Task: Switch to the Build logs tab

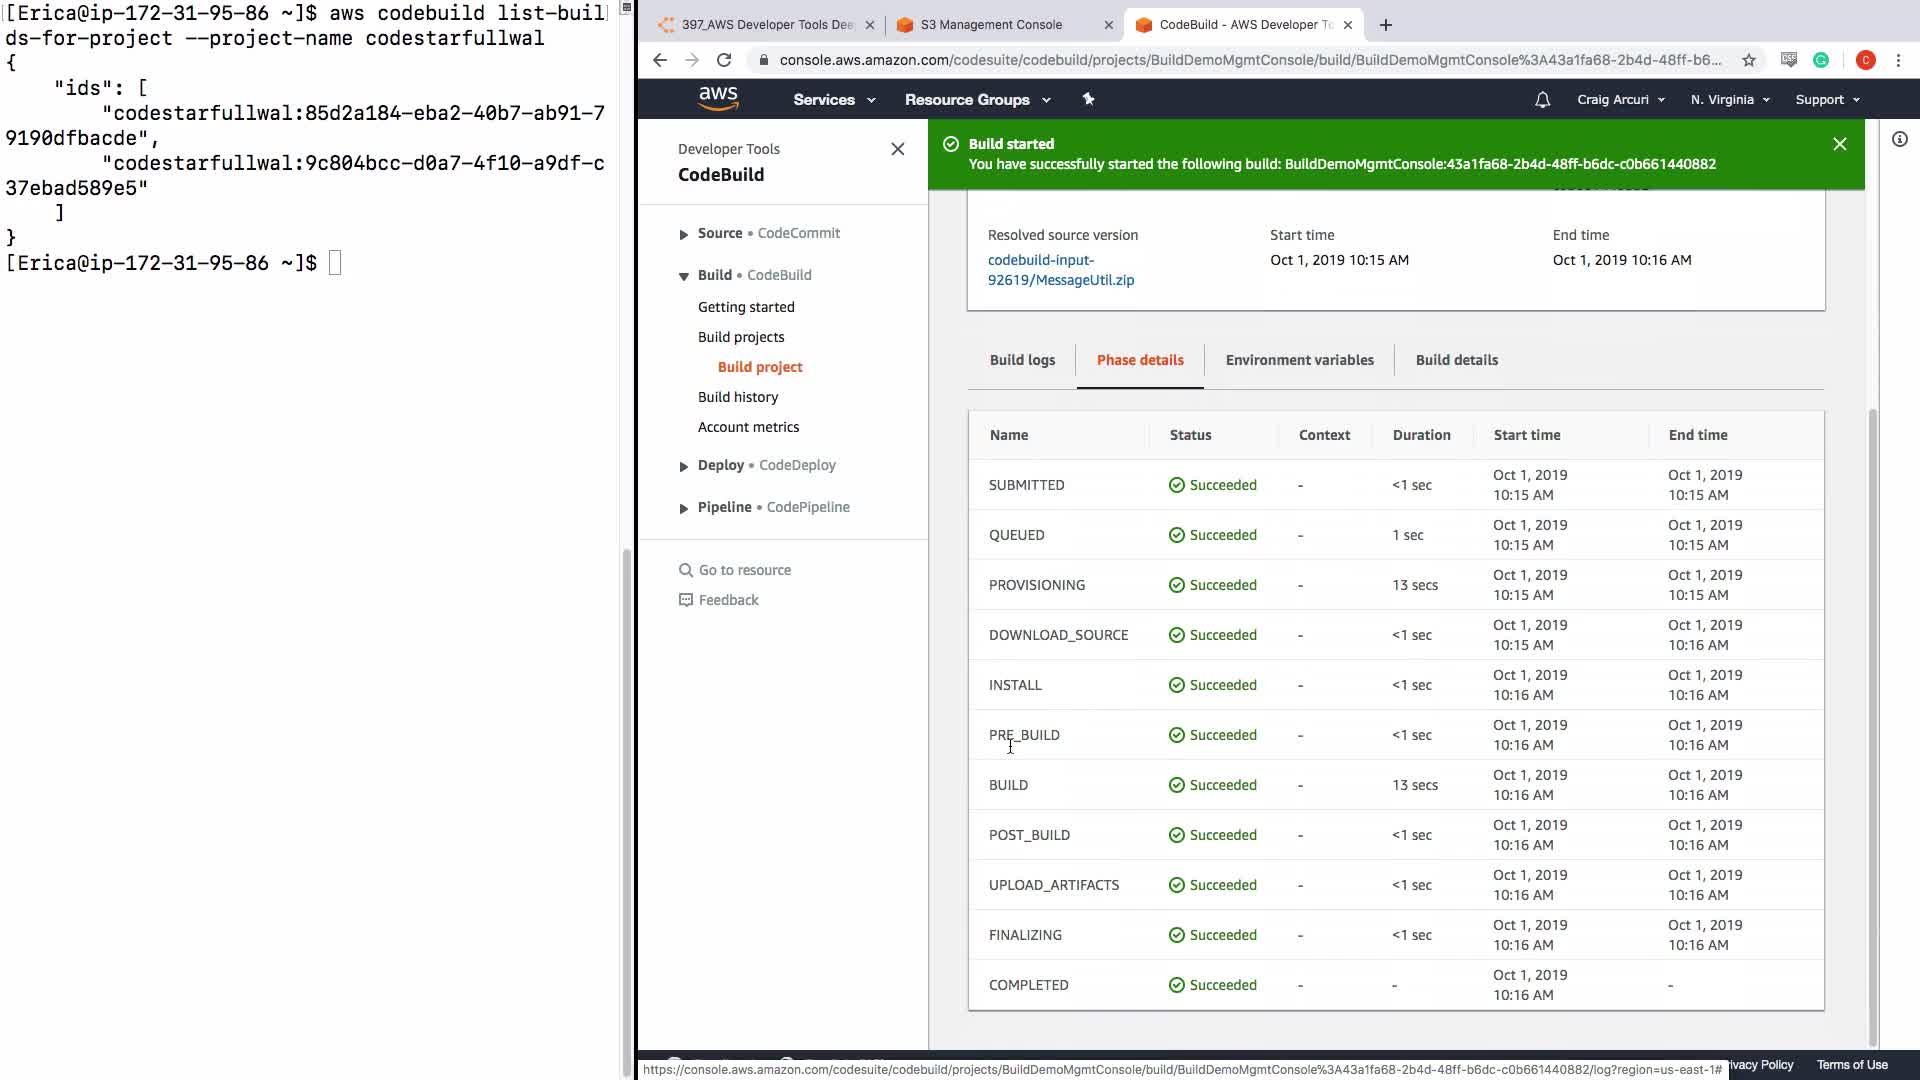Action: tap(1022, 360)
